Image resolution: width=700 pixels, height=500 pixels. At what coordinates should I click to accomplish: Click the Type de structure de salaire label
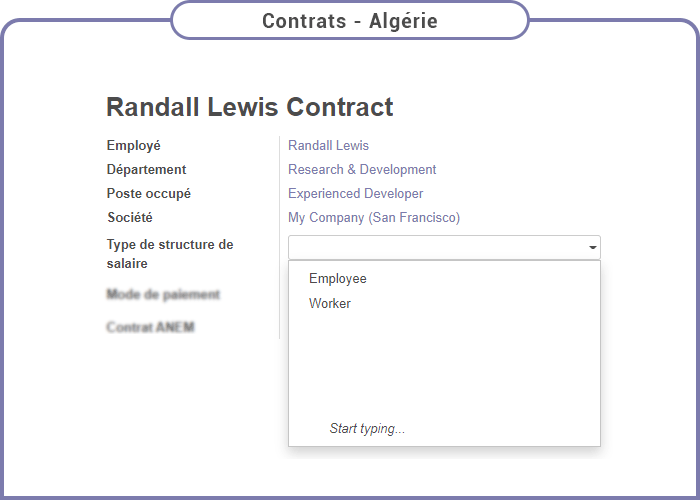point(170,254)
